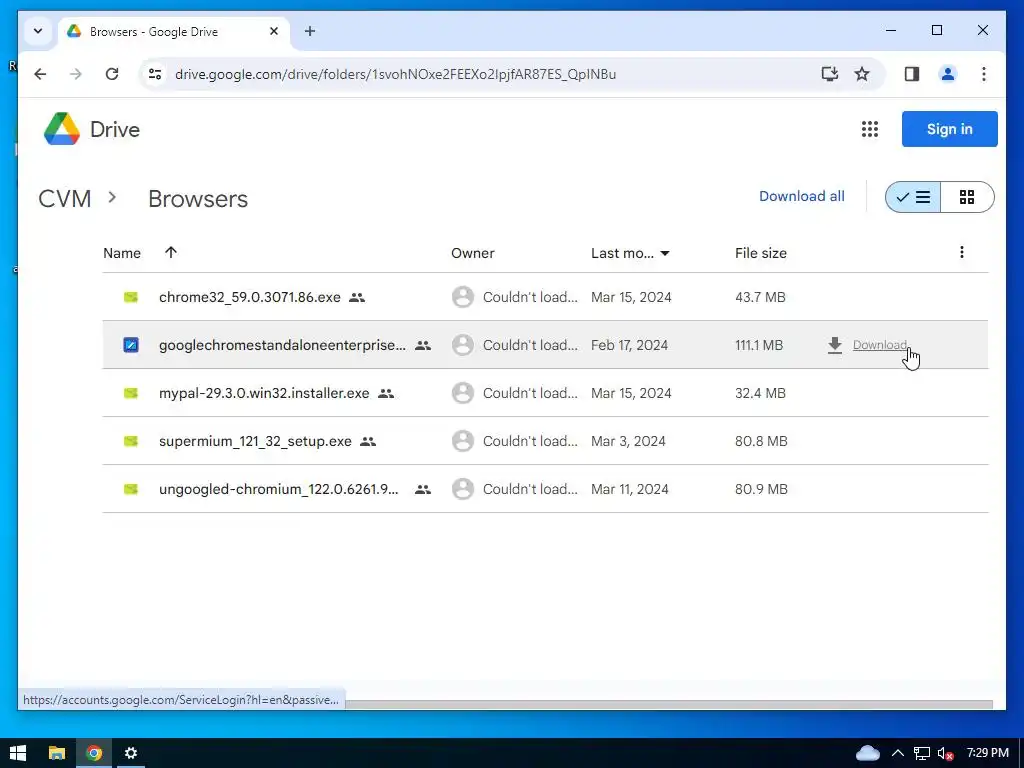1024x768 pixels.
Task: Click the Download all link
Action: tap(801, 196)
